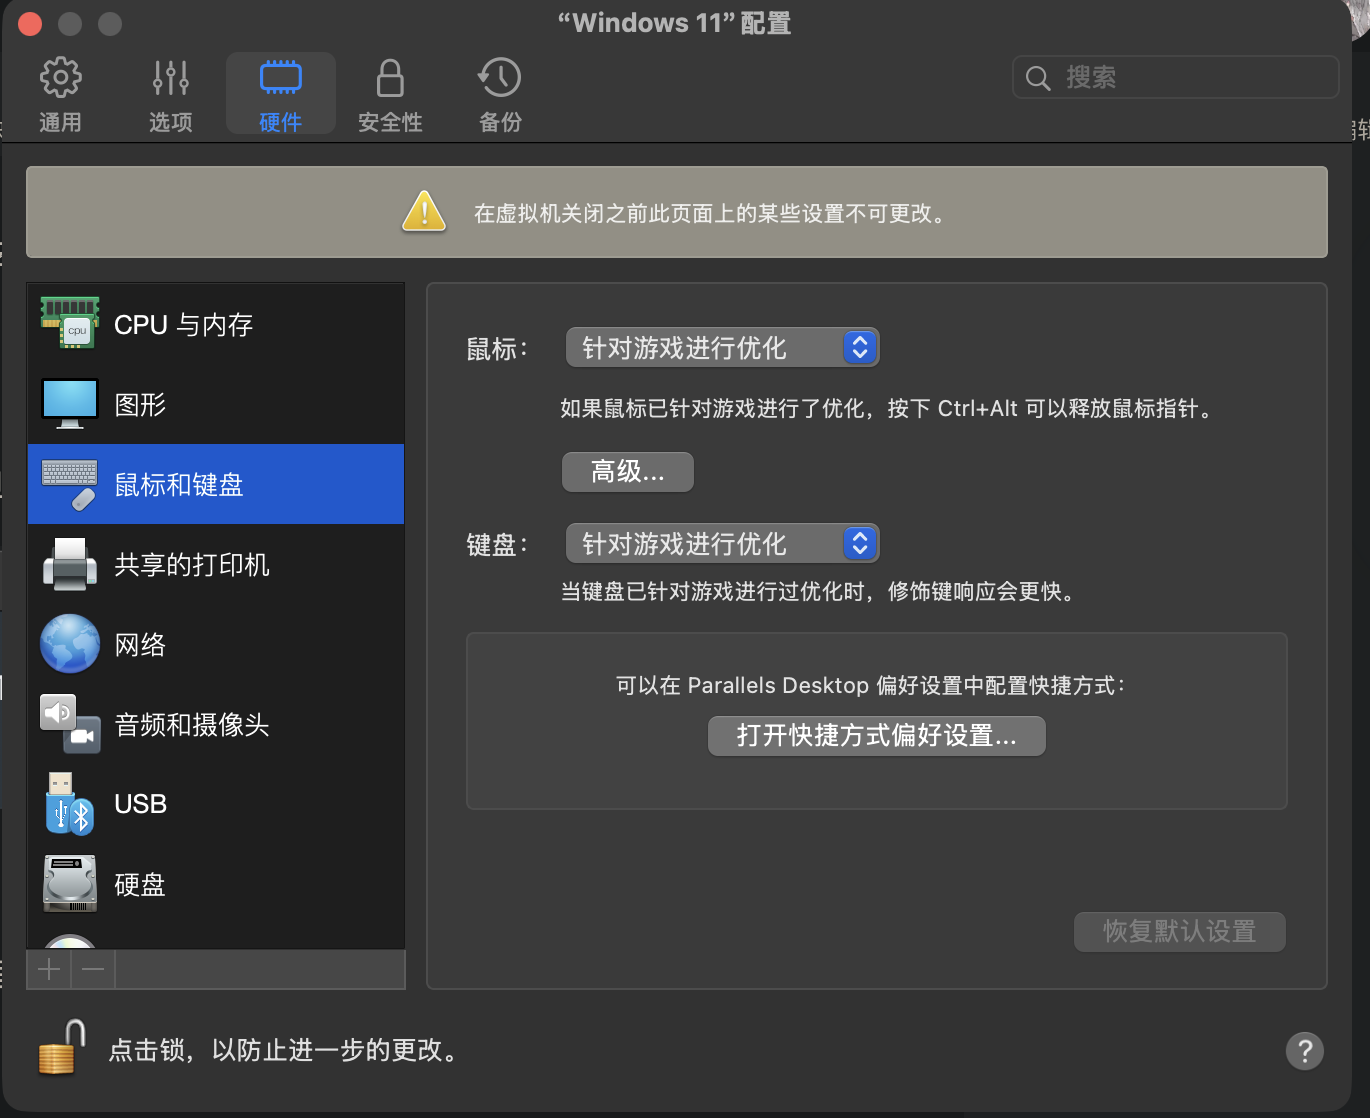
Task: Click the hard disk drive icon
Action: (70, 883)
